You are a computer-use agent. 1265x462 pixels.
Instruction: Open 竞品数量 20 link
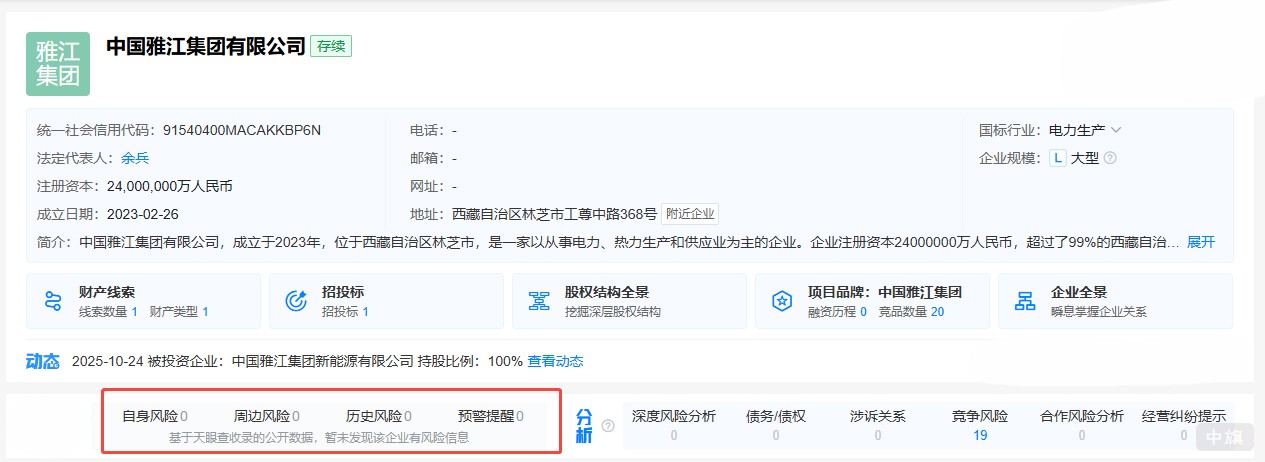[x=911, y=312]
